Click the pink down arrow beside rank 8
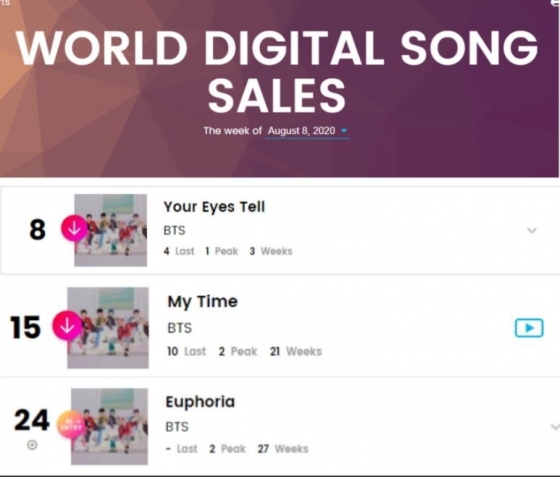The image size is (560, 477). click(x=74, y=228)
